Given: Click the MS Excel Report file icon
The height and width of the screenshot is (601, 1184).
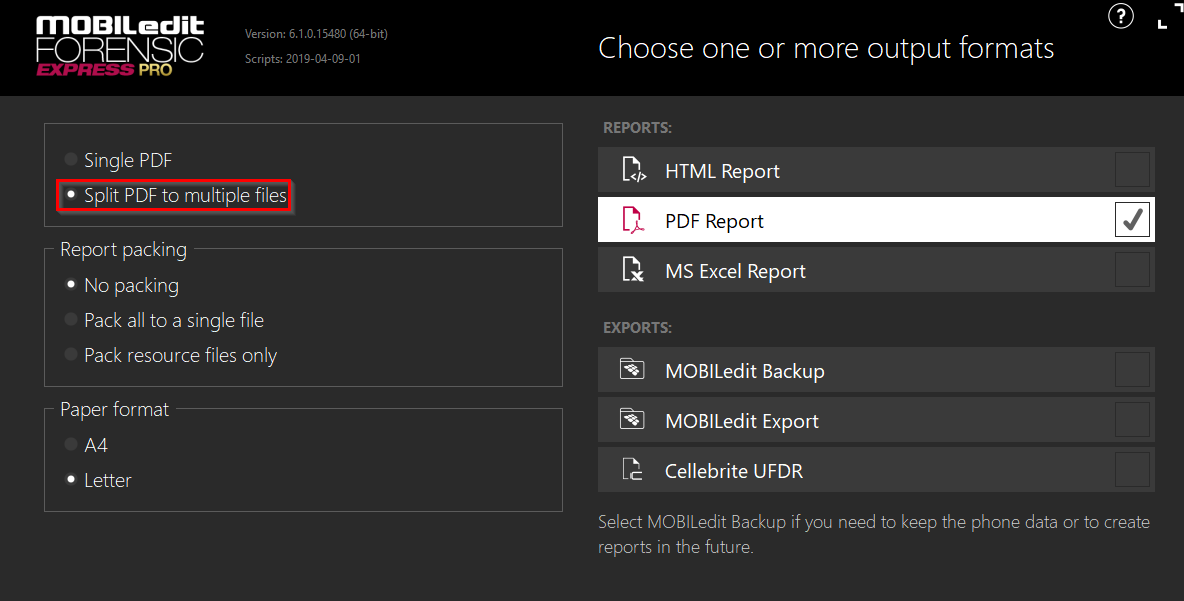Looking at the screenshot, I should point(633,270).
